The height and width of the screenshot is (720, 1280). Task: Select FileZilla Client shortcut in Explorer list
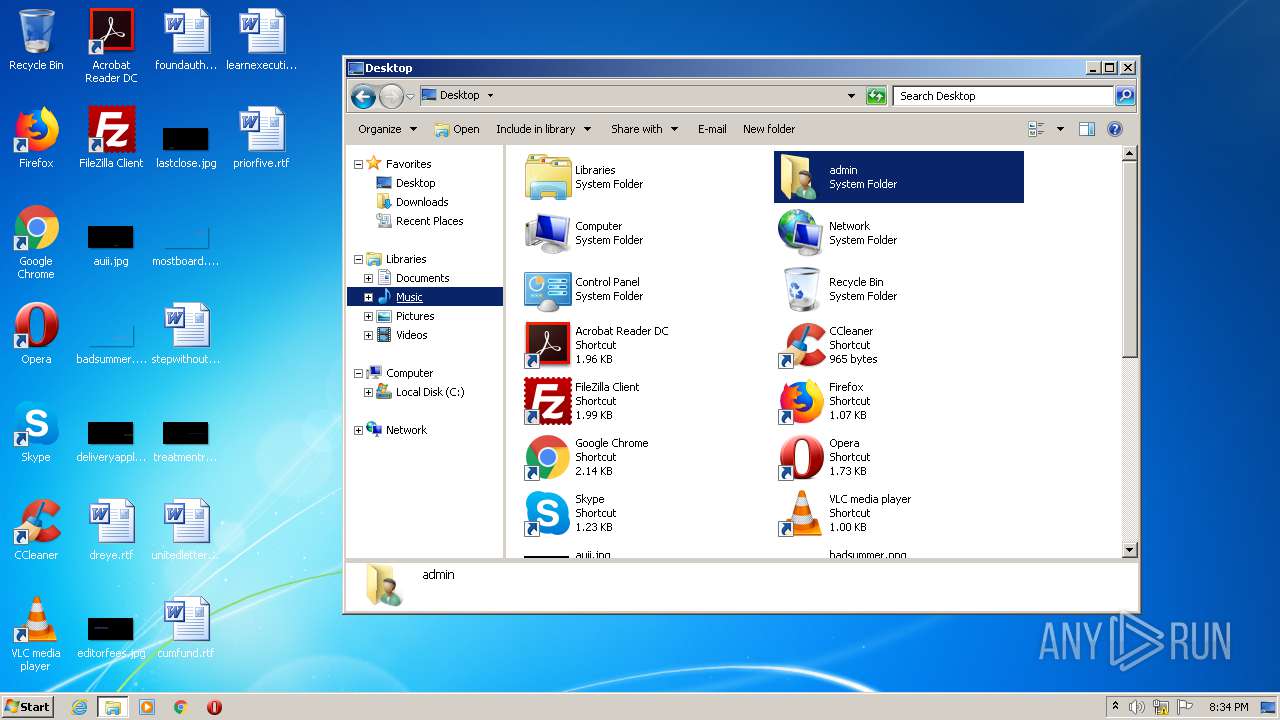tap(548, 401)
